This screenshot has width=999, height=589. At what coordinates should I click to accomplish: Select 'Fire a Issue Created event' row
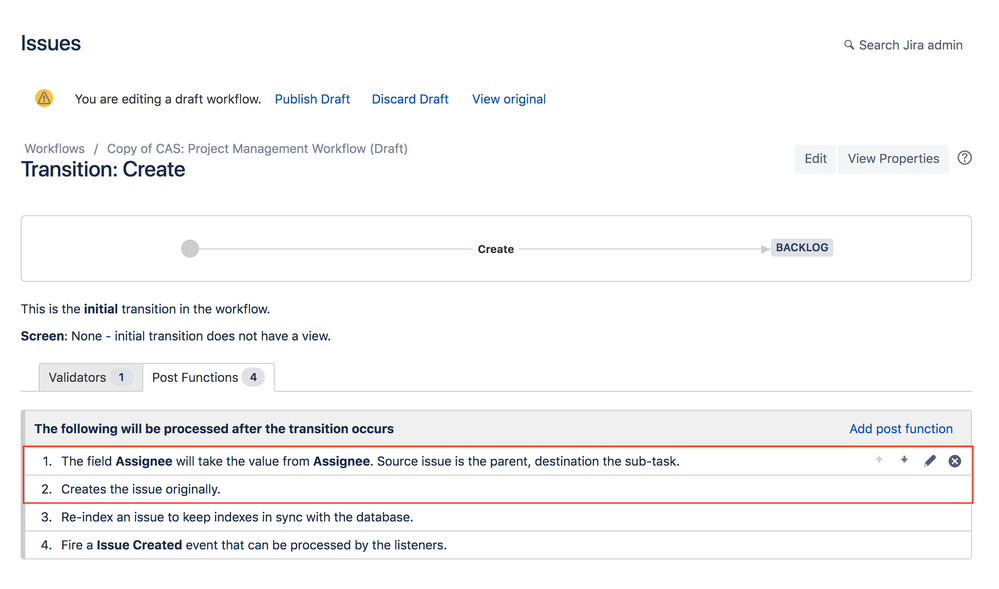point(498,545)
